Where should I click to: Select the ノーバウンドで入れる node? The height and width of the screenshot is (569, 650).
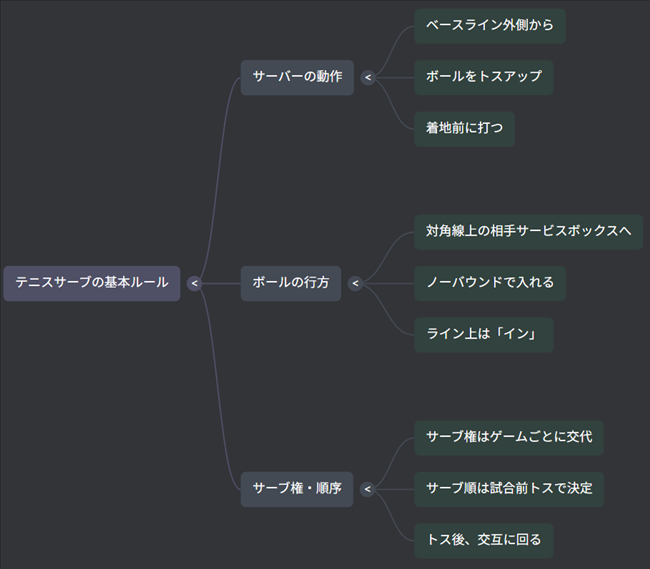489,283
